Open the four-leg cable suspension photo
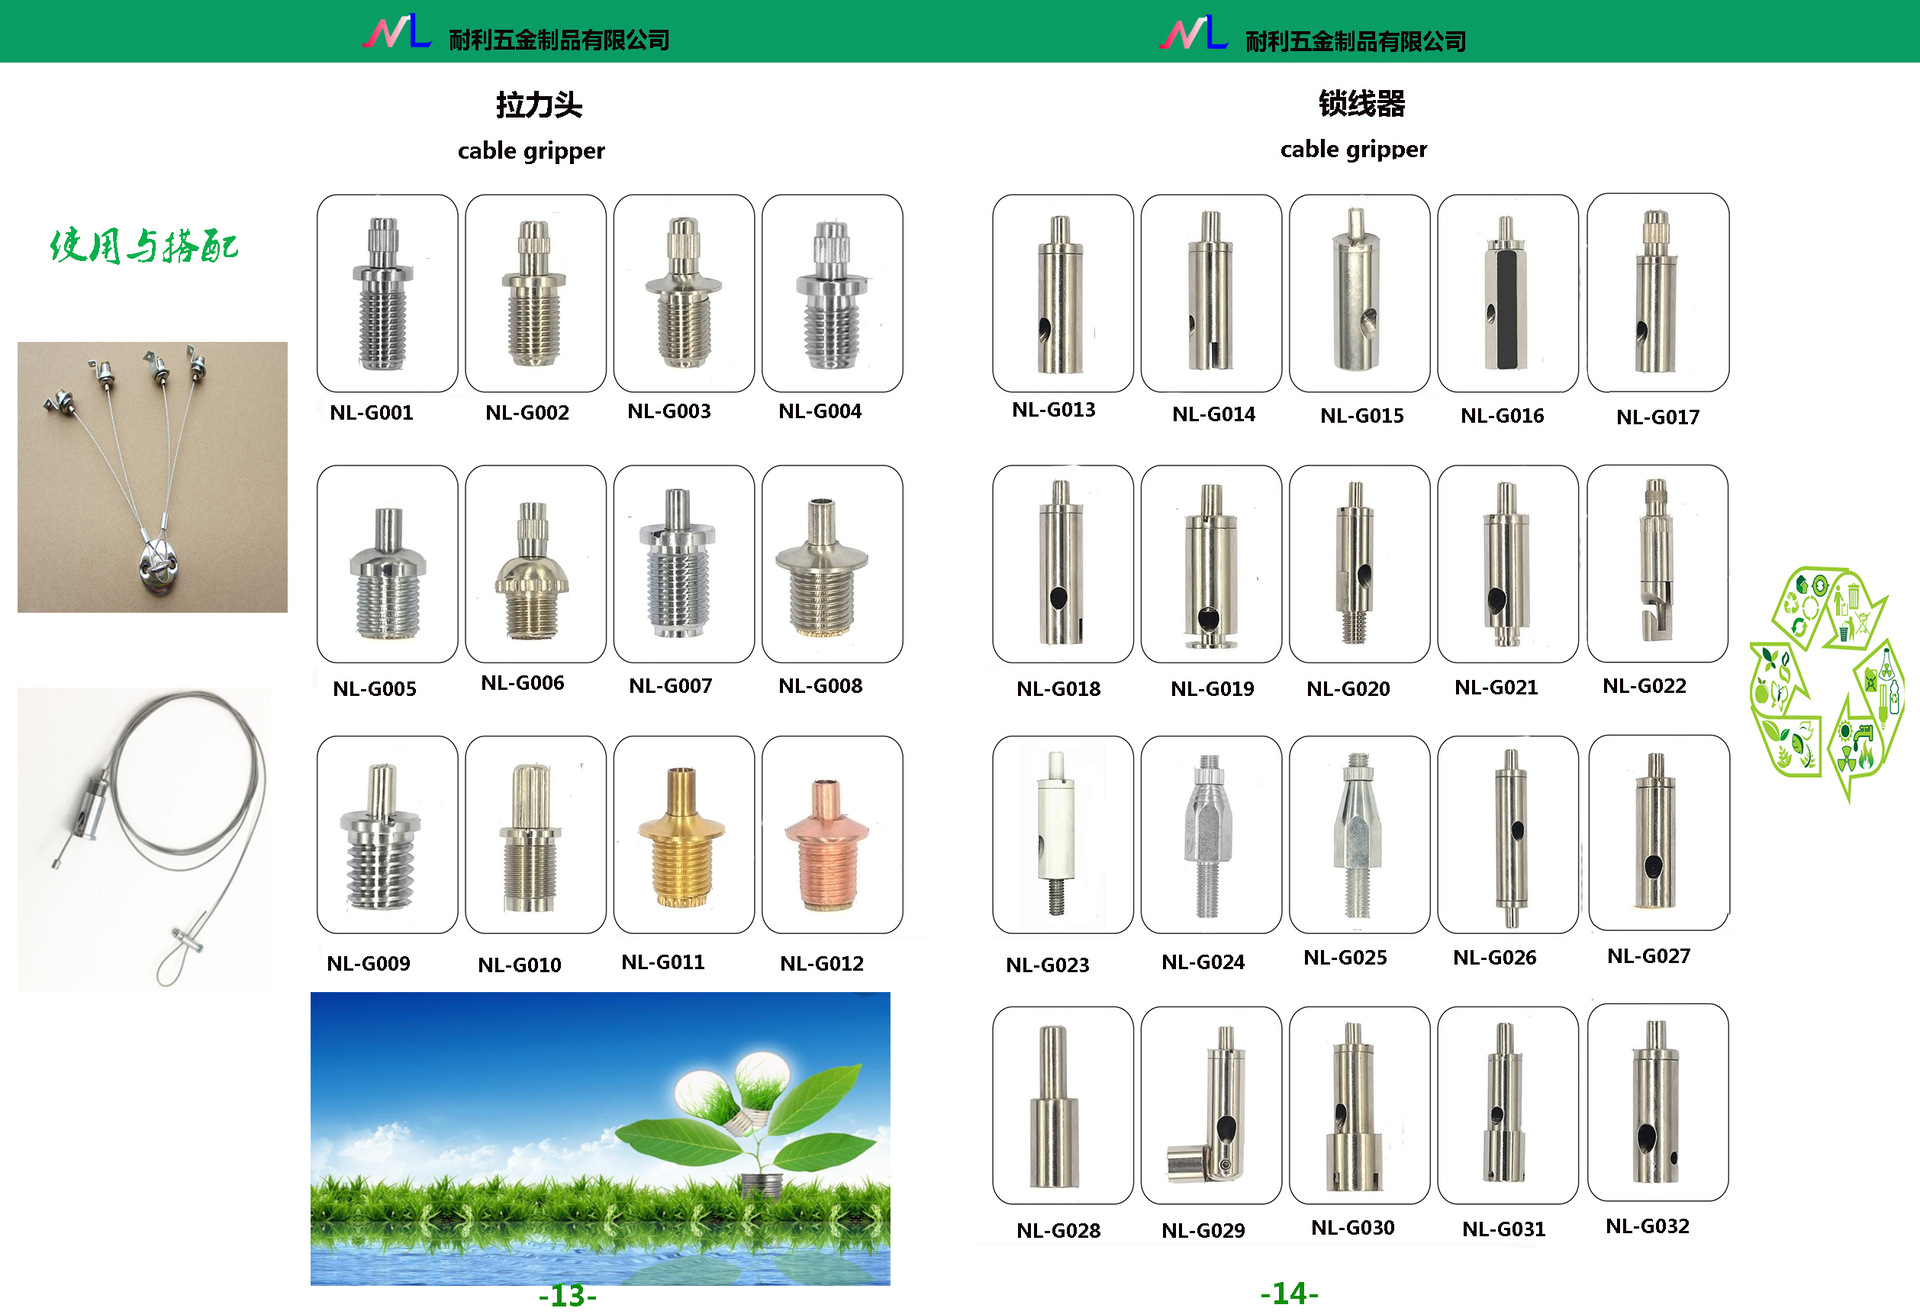1920x1312 pixels. coord(152,477)
